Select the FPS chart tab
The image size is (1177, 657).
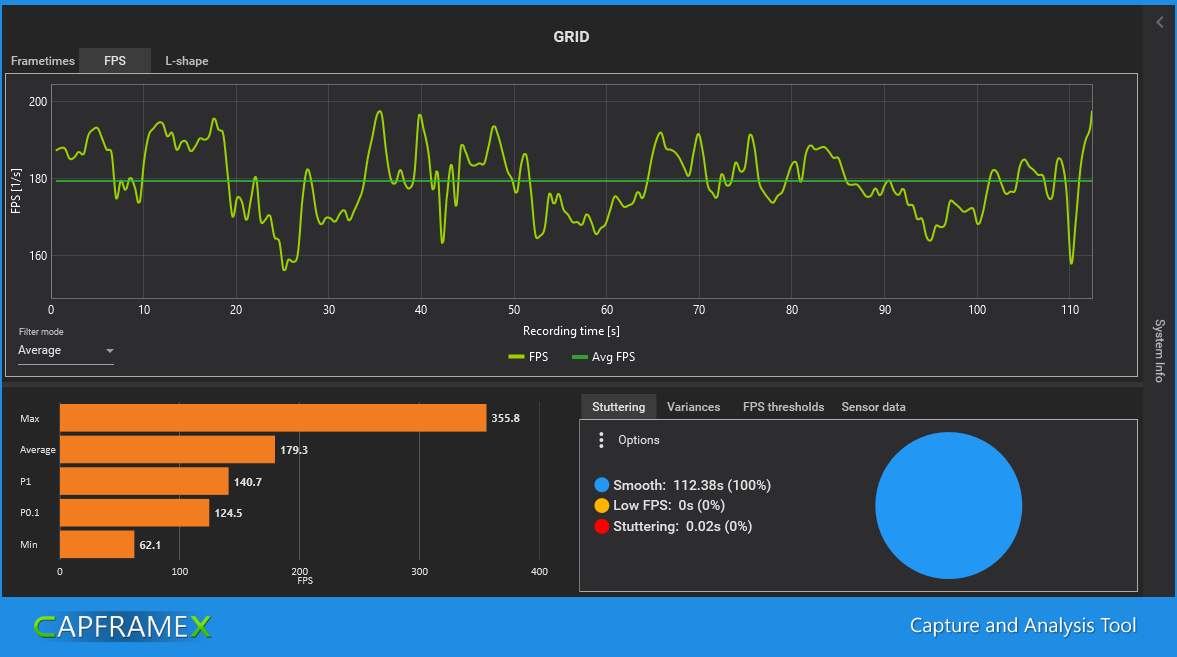point(115,61)
